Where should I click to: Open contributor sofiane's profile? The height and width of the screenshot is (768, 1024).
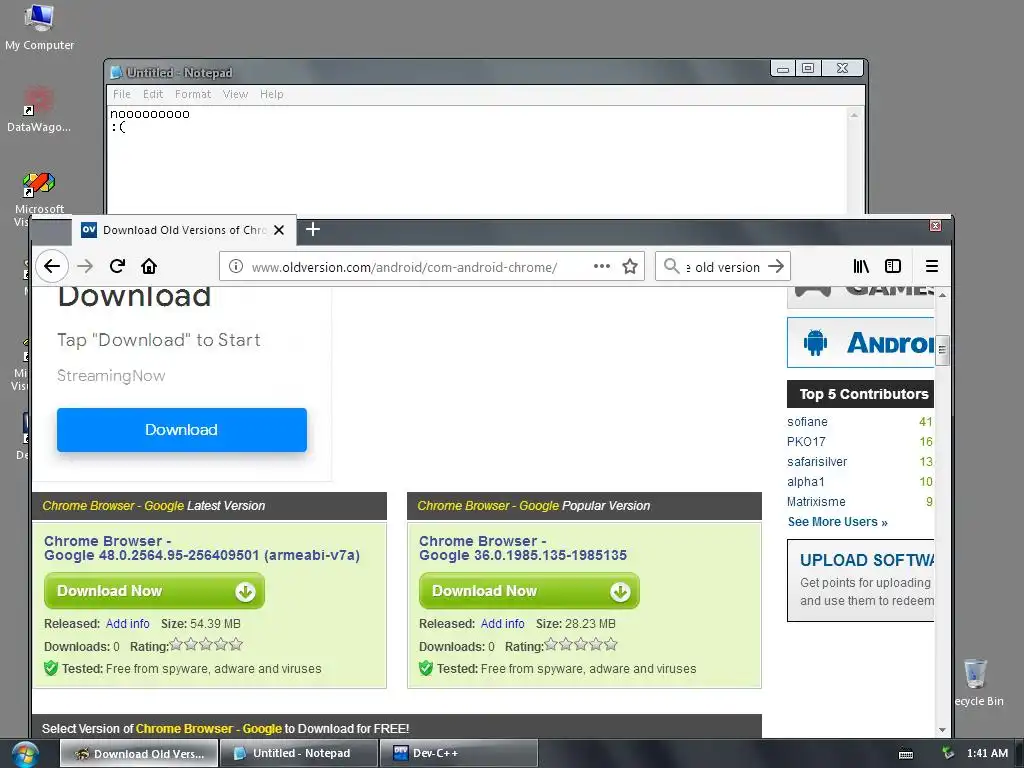(807, 422)
